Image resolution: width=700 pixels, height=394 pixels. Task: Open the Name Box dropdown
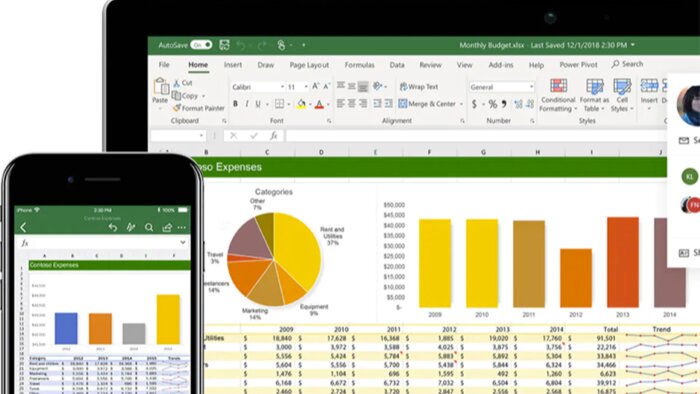point(201,135)
